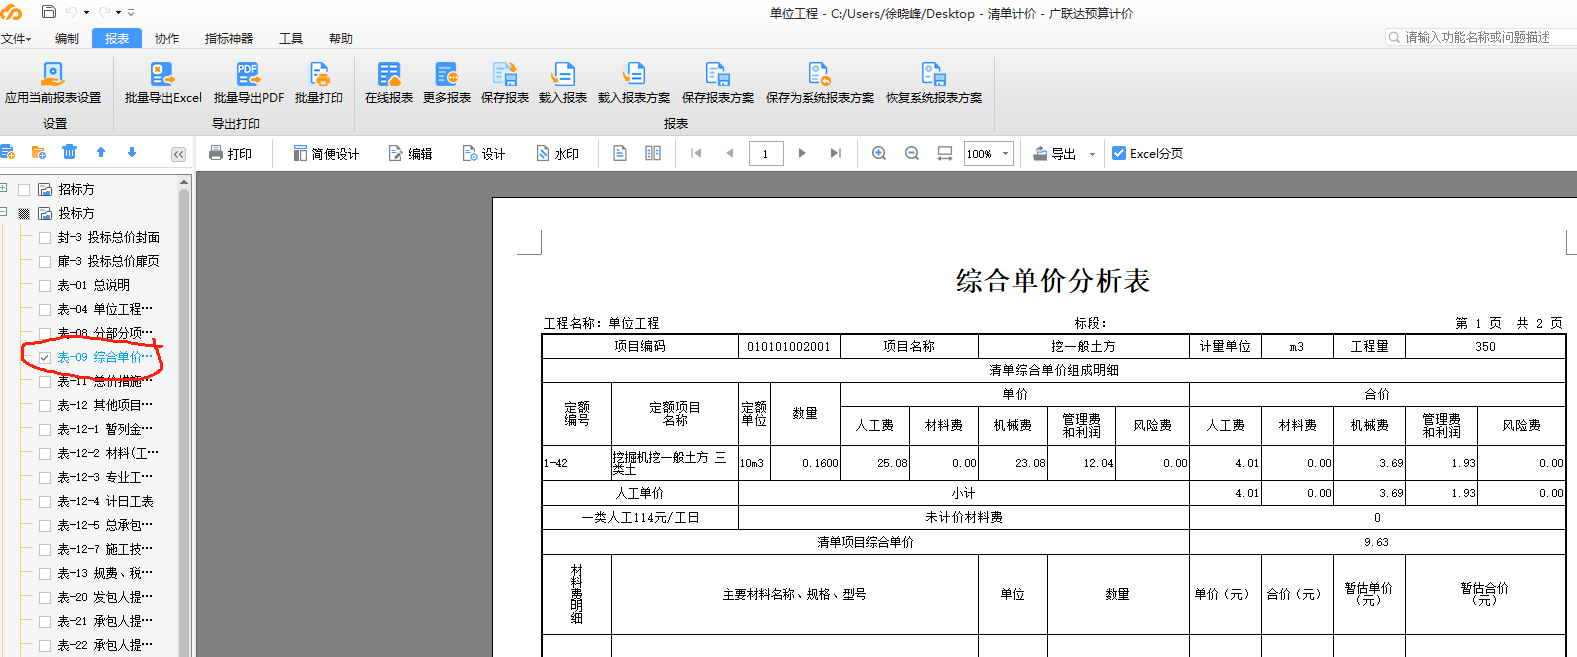The height and width of the screenshot is (657, 1577).
Task: Go to the previous page
Action: [730, 153]
